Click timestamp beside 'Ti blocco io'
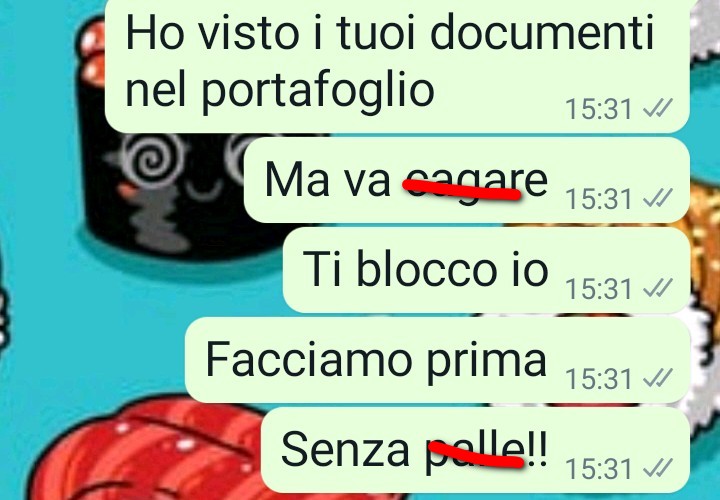720x500 pixels. (599, 289)
